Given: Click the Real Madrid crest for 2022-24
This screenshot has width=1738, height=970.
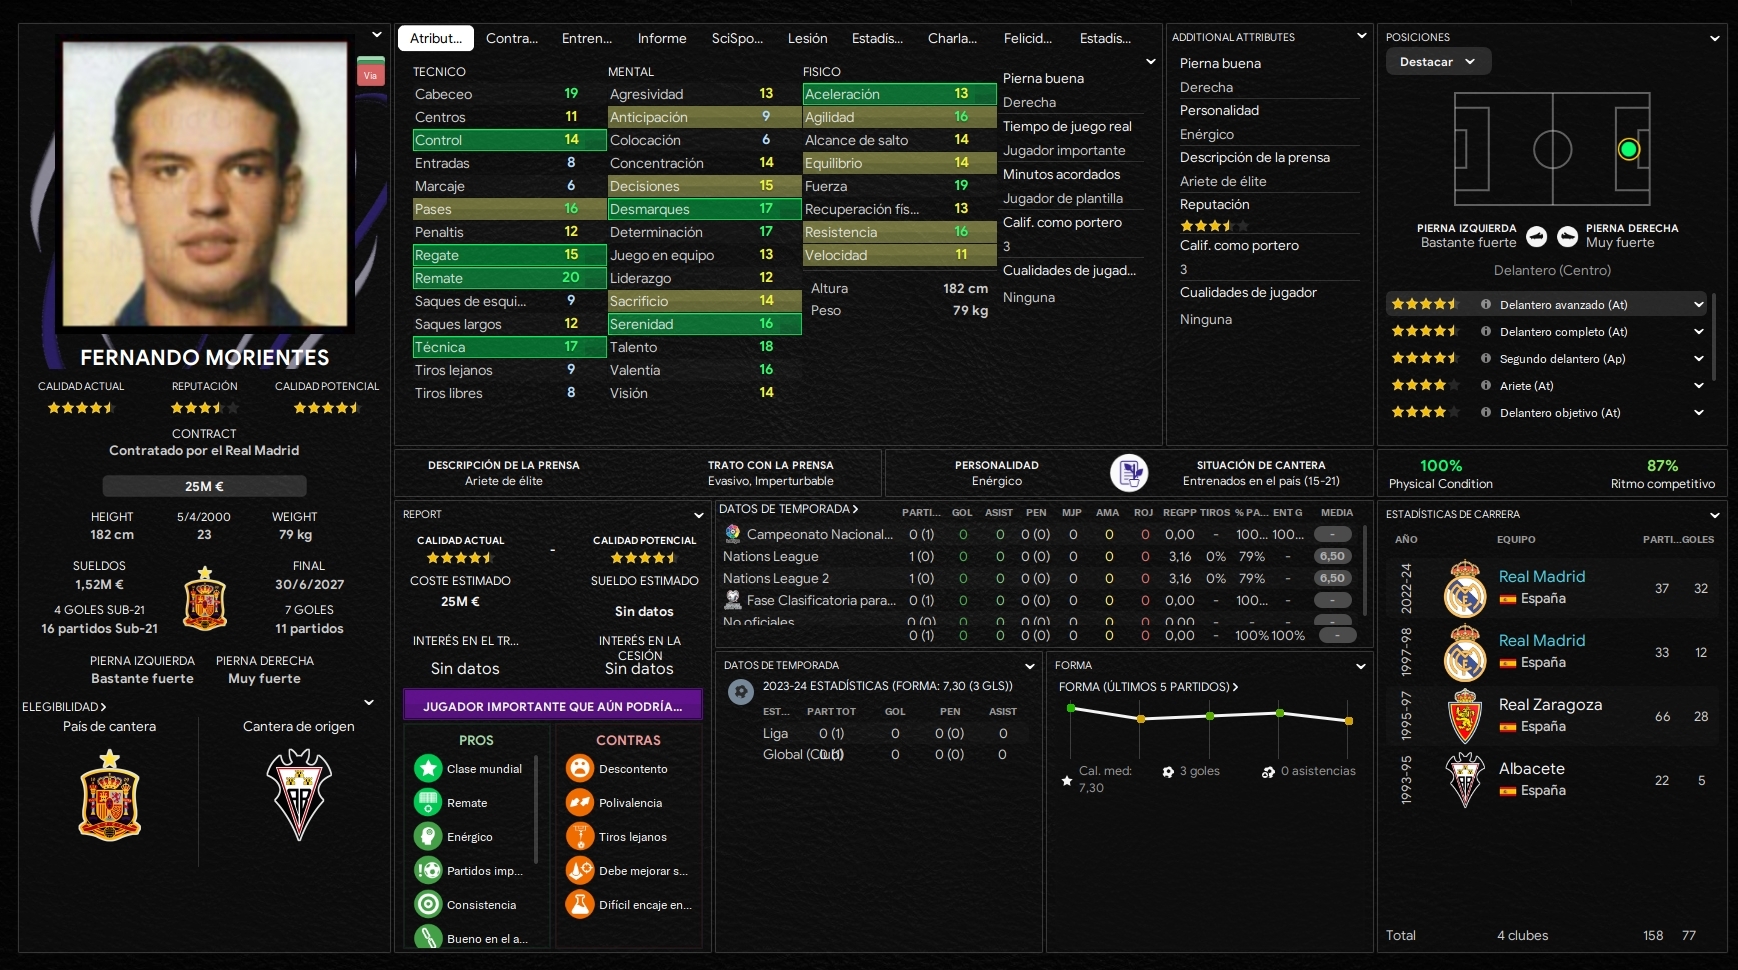Looking at the screenshot, I should coord(1465,588).
